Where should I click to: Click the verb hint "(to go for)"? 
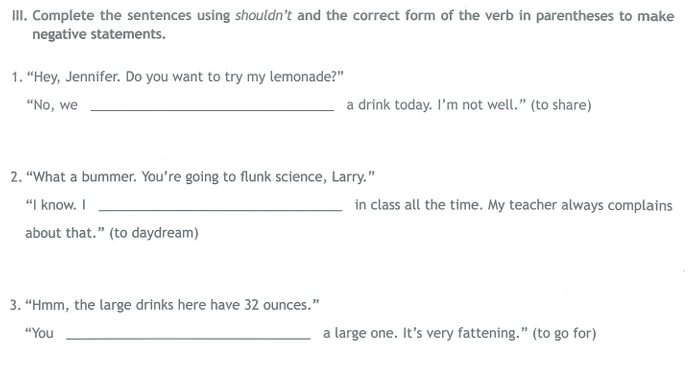click(564, 333)
